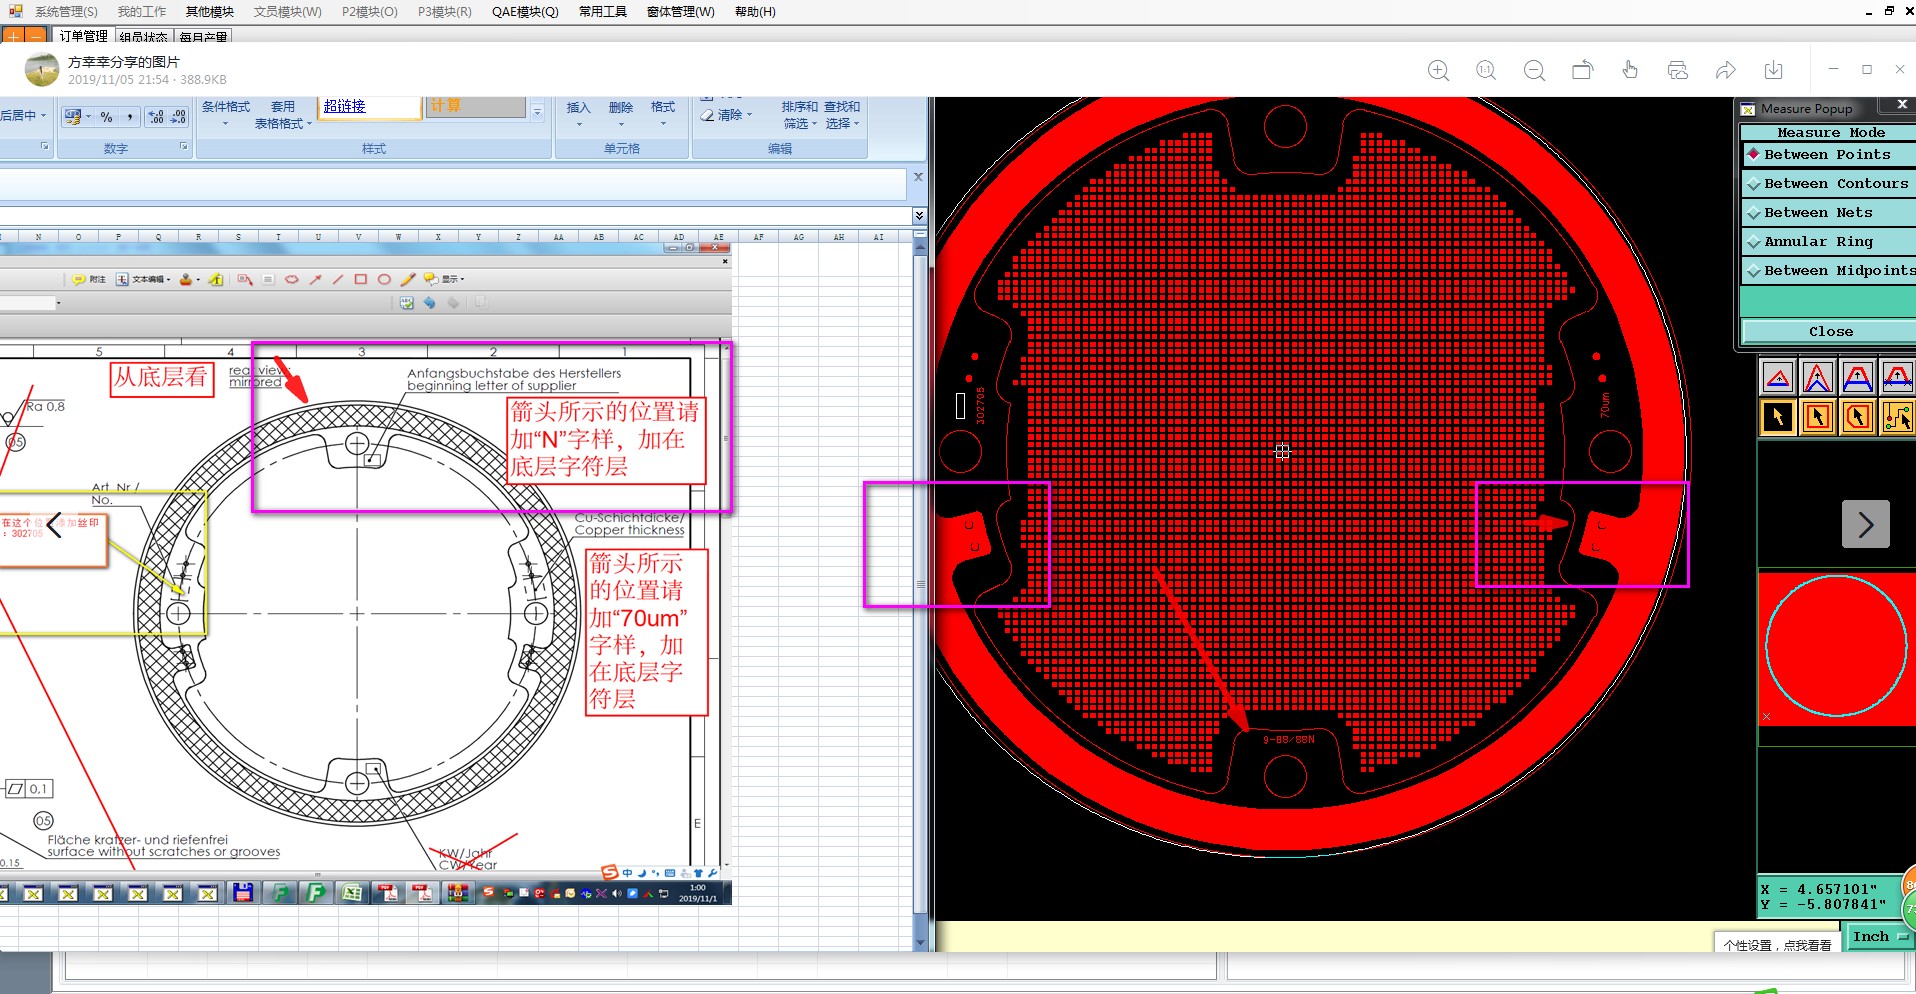The image size is (1916, 994).
Task: Go to next image with right chevron
Action: click(x=1866, y=524)
